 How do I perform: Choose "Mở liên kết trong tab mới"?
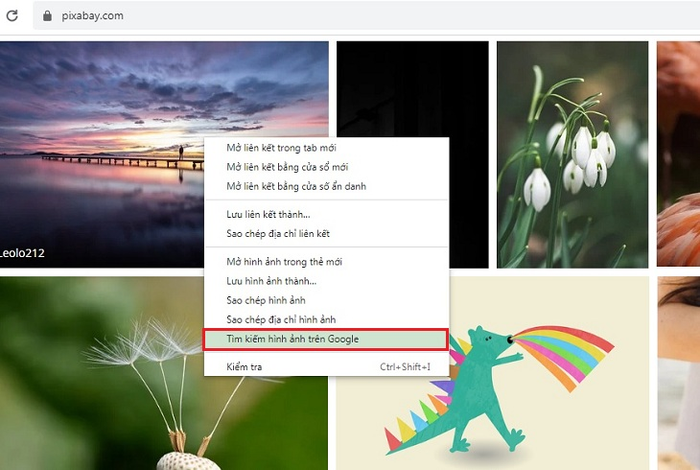tap(326, 148)
